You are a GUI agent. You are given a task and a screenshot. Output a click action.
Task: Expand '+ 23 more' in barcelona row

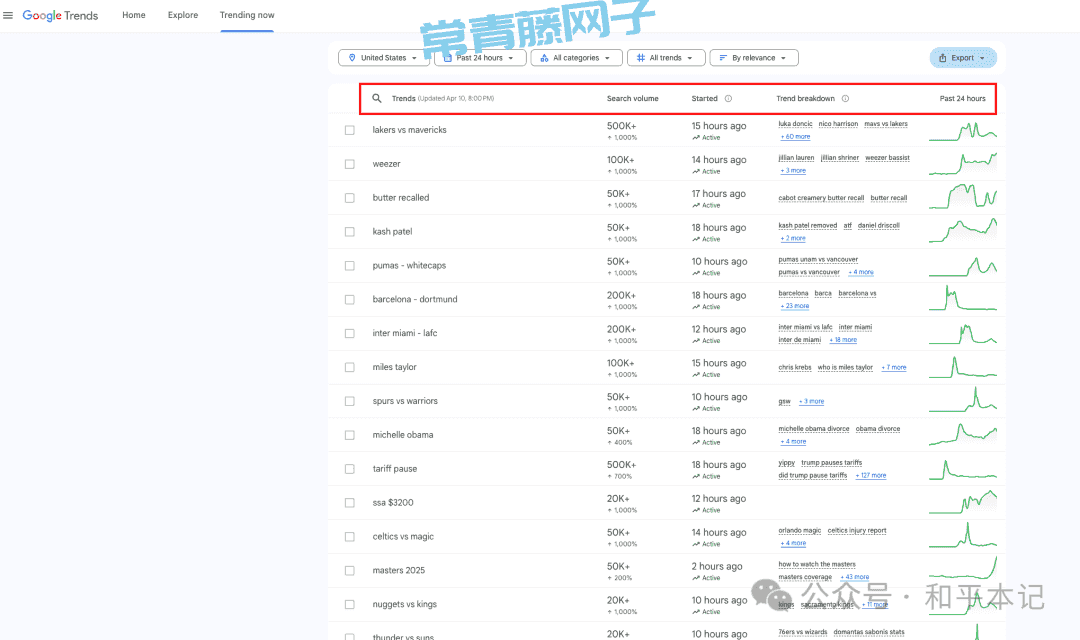[795, 306]
